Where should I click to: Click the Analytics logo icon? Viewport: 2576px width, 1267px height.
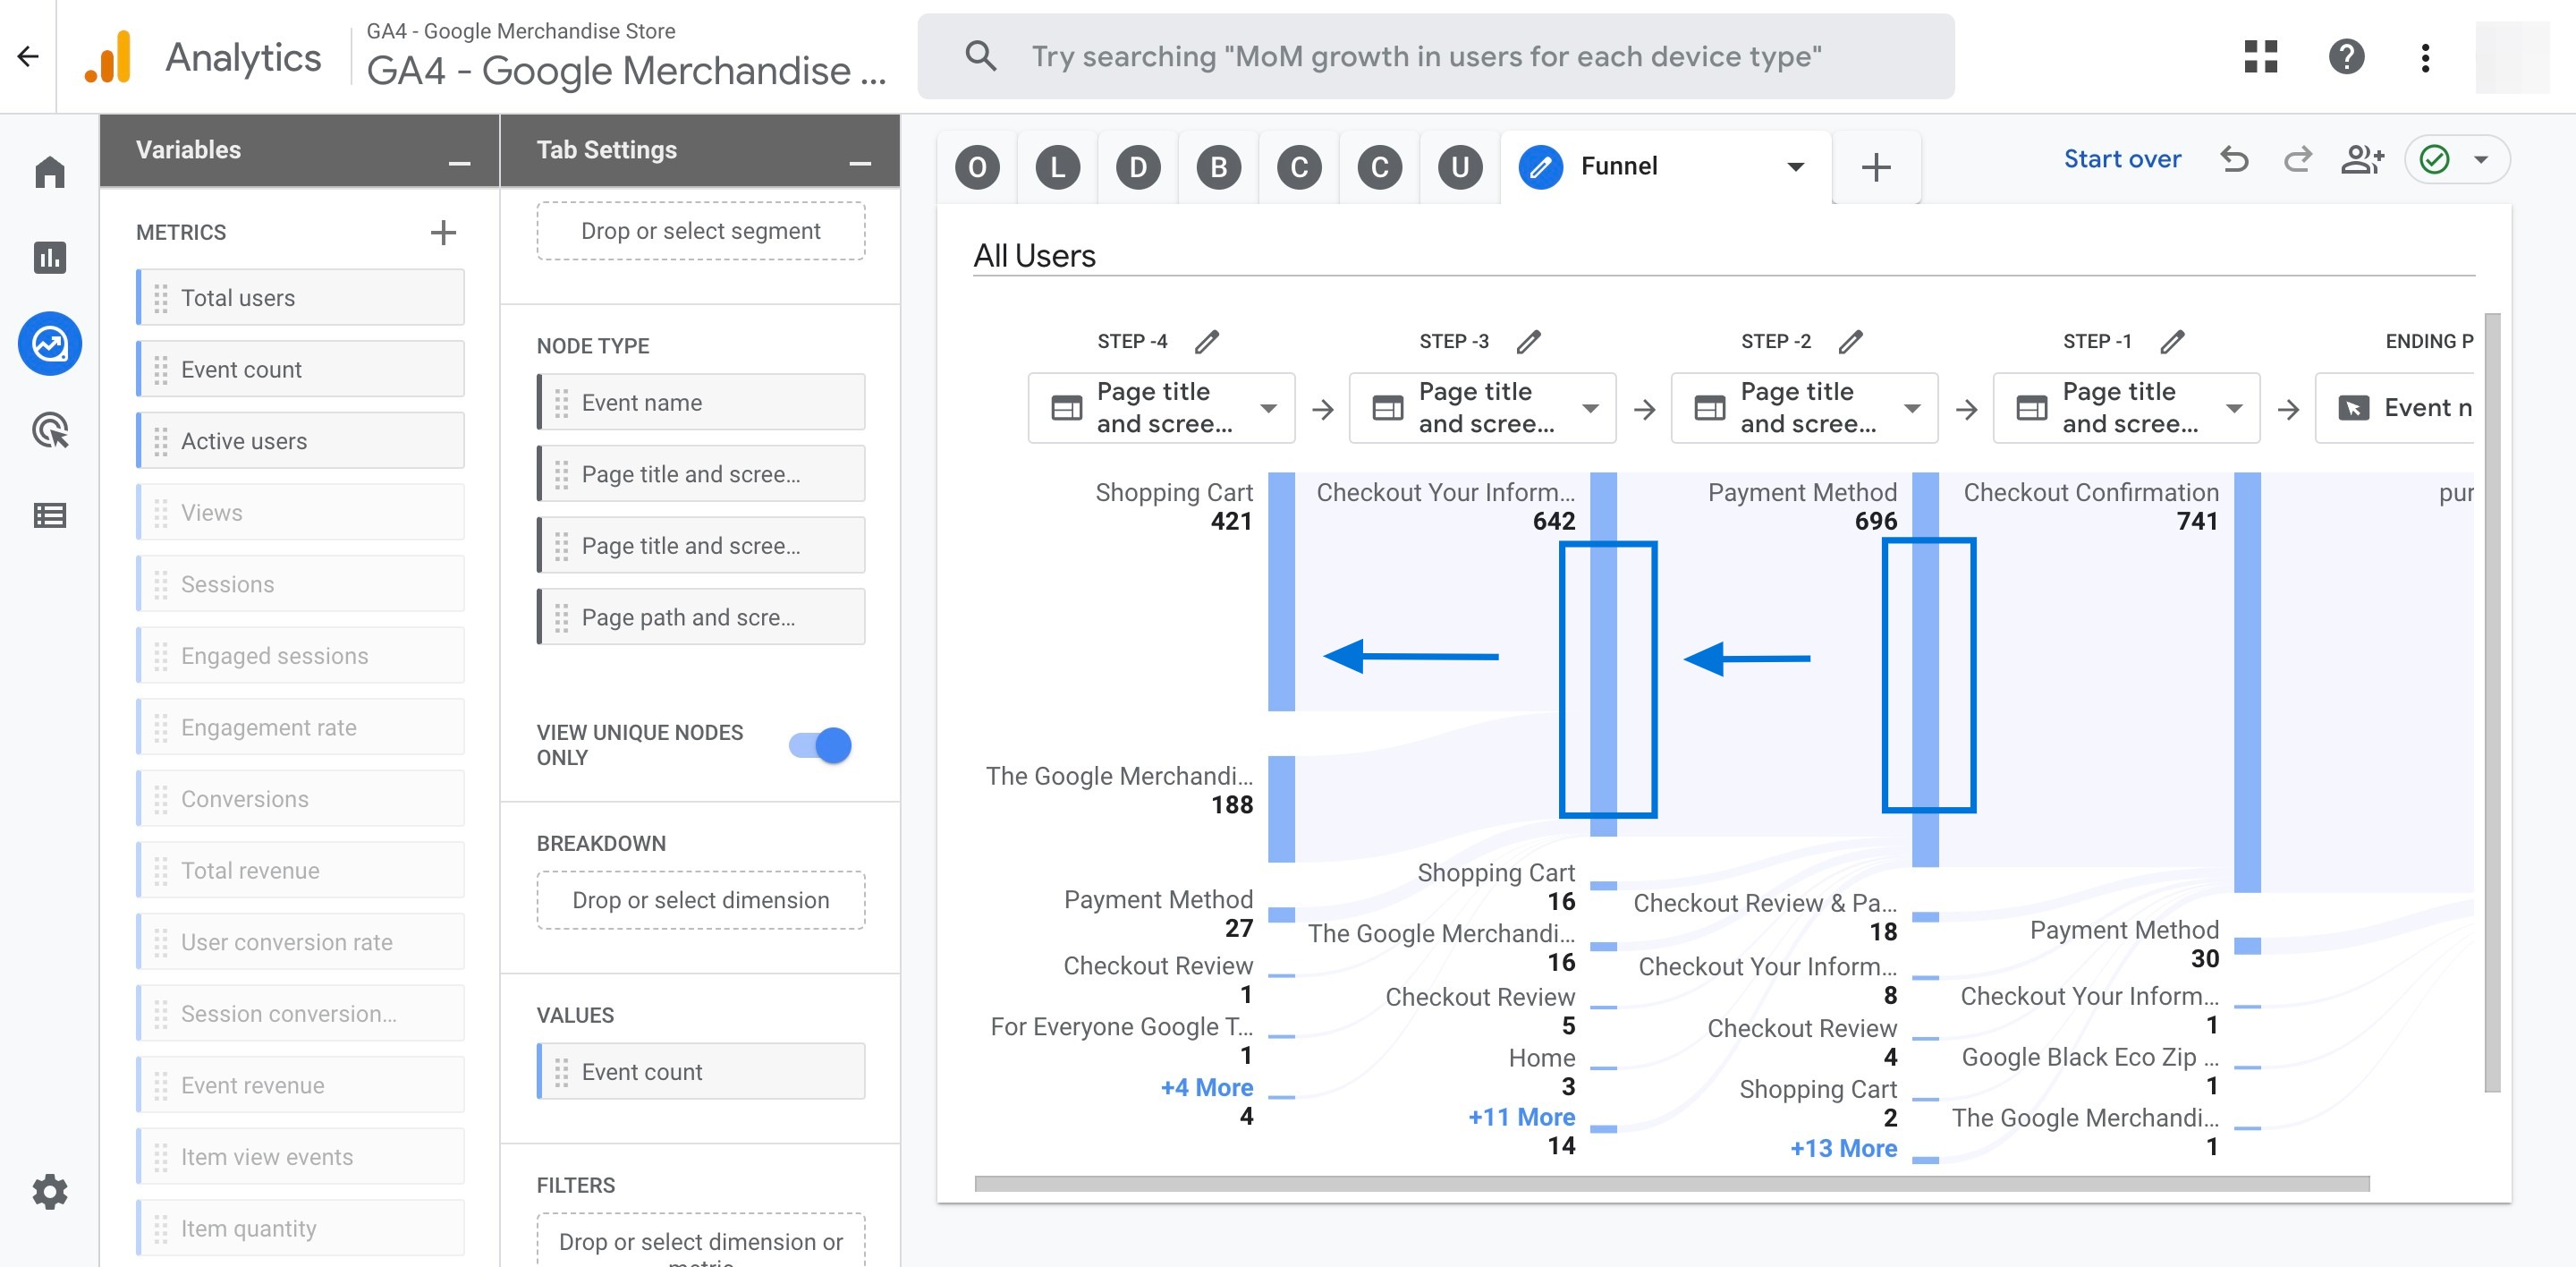[x=109, y=57]
